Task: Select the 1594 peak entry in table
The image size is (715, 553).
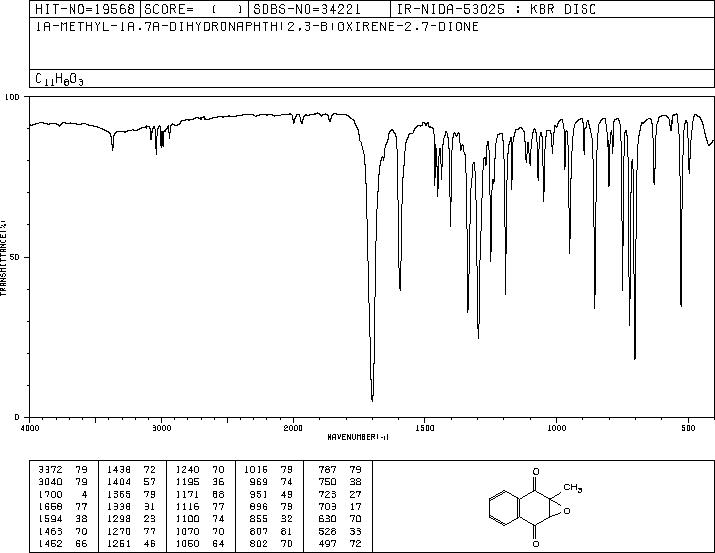Action: pos(62,519)
